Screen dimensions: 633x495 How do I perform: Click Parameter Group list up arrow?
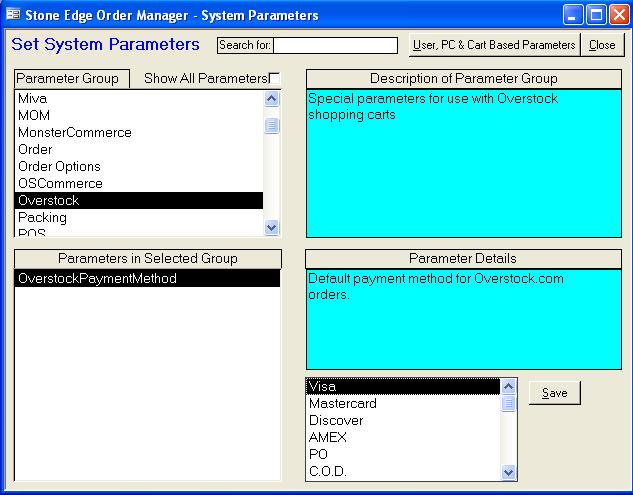(272, 99)
